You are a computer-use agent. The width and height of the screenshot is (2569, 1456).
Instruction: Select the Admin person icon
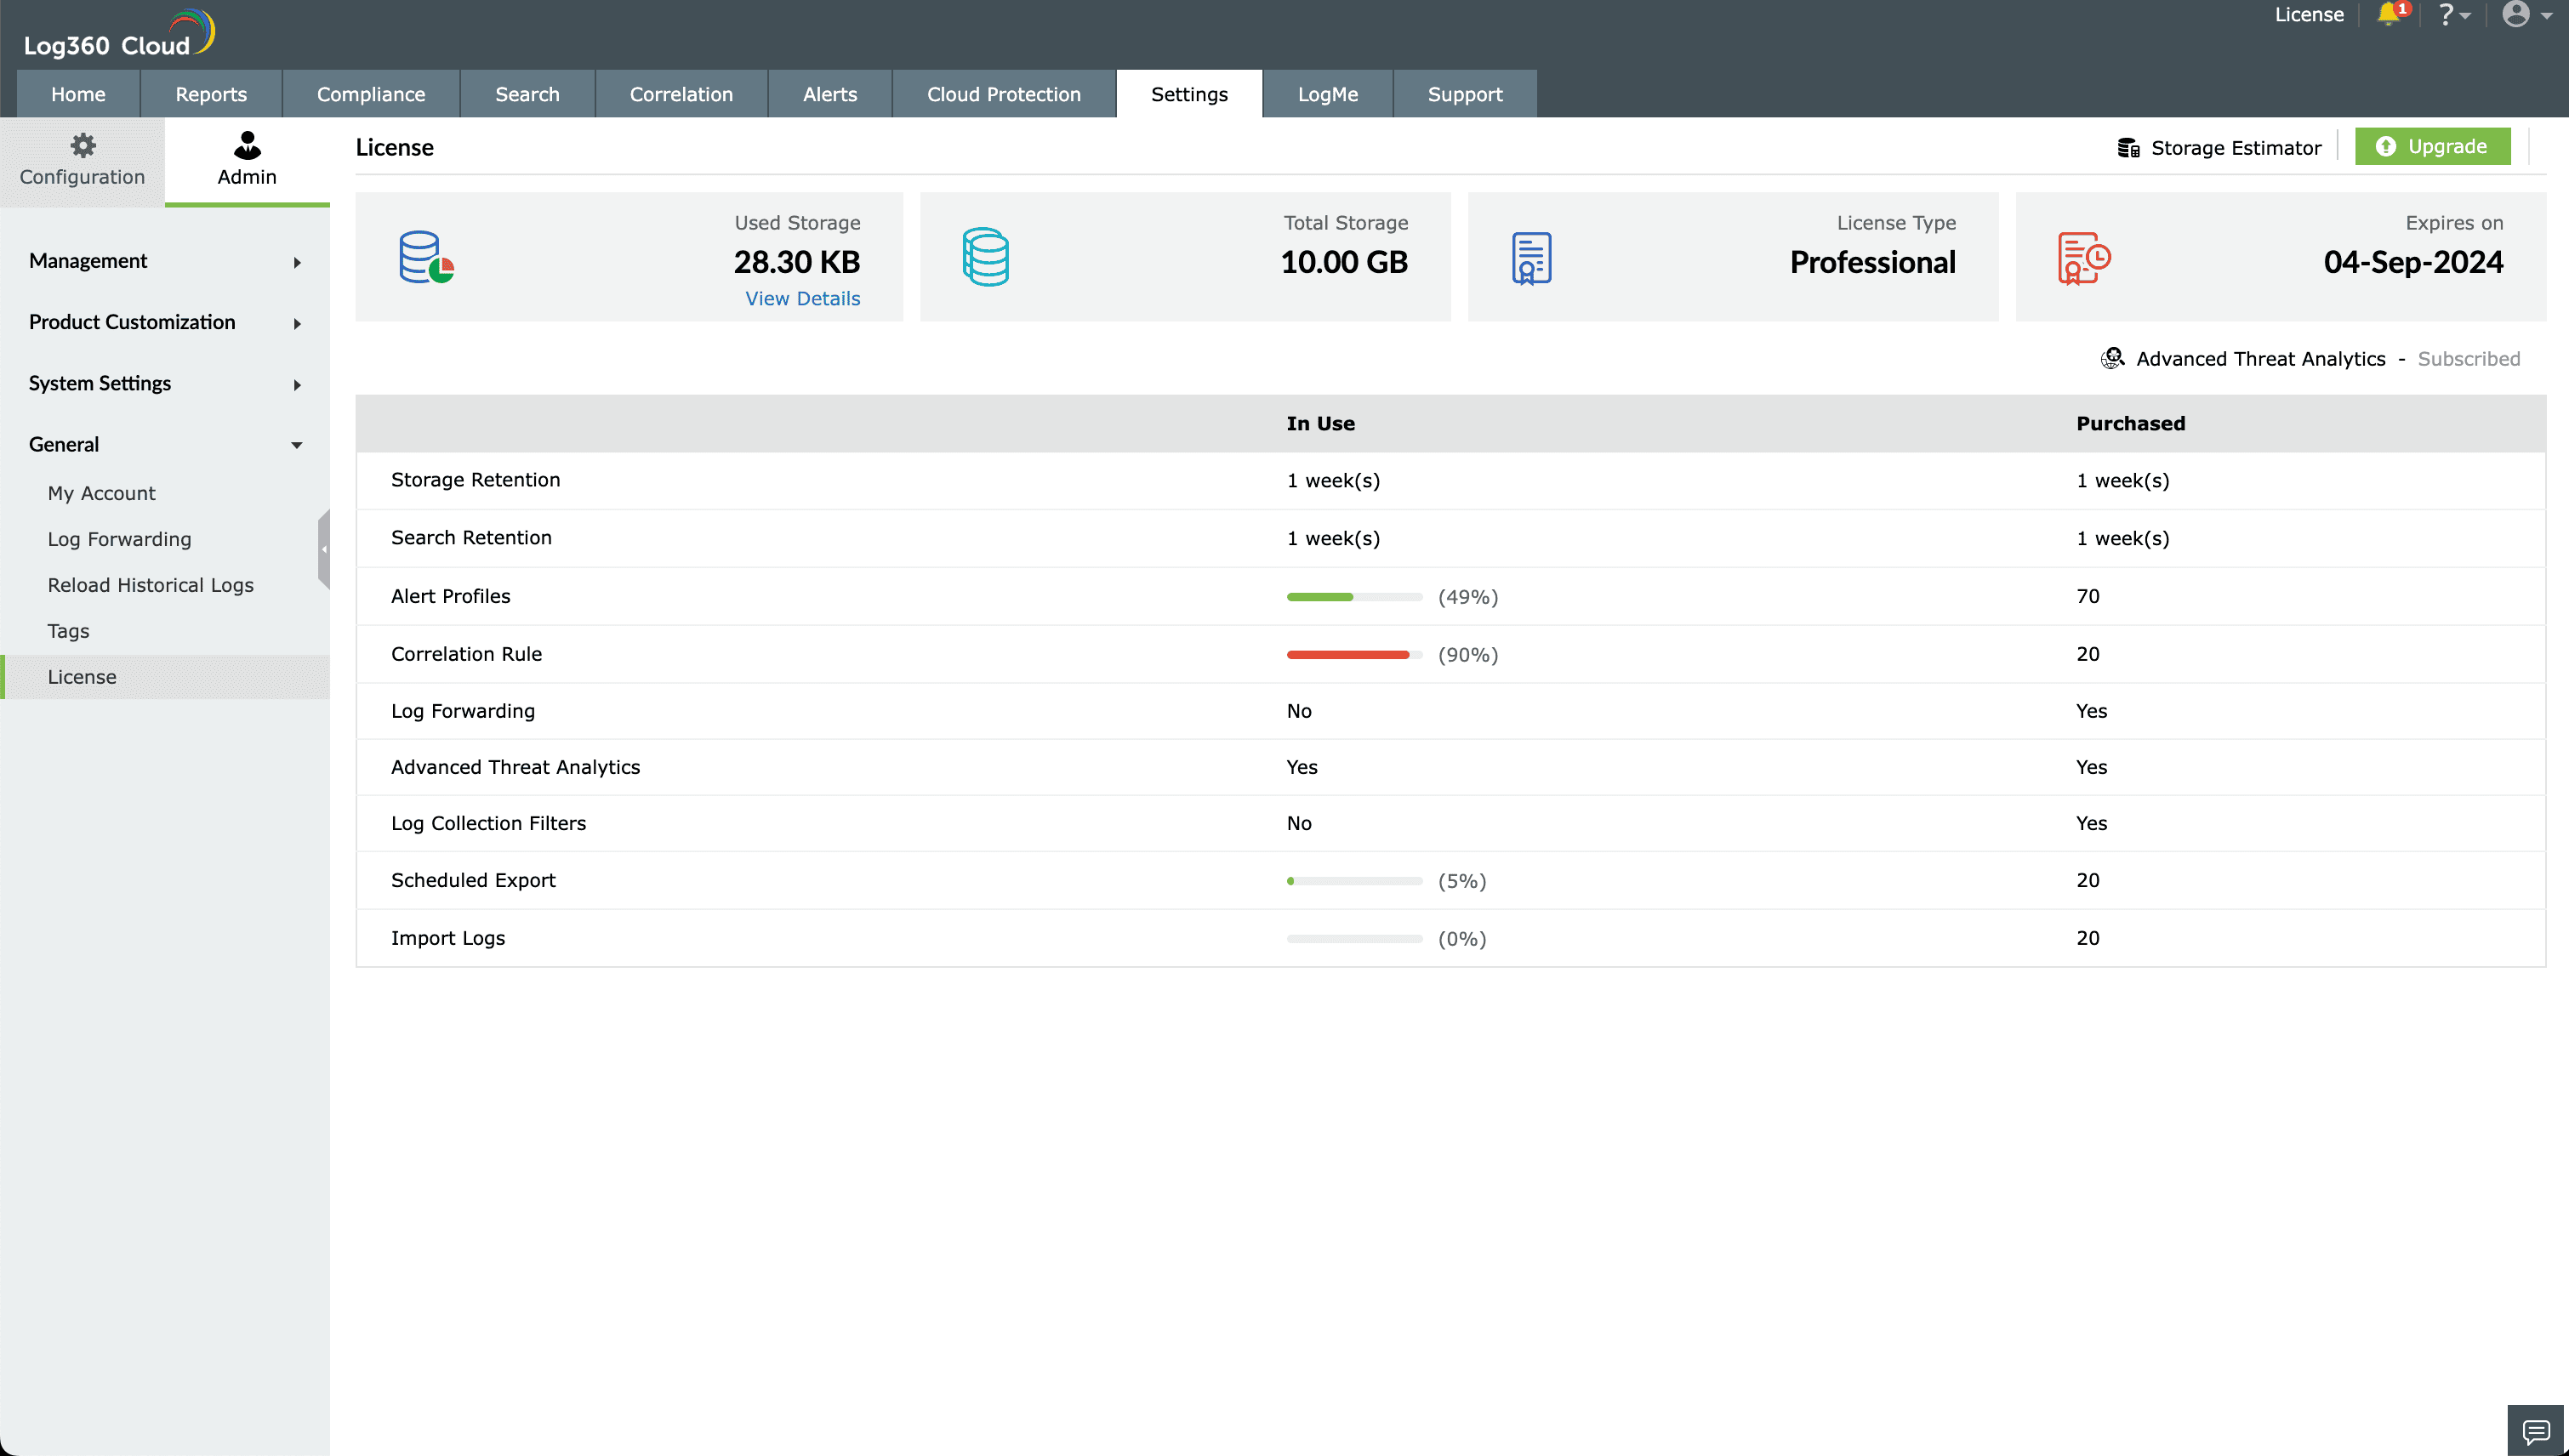tap(247, 148)
